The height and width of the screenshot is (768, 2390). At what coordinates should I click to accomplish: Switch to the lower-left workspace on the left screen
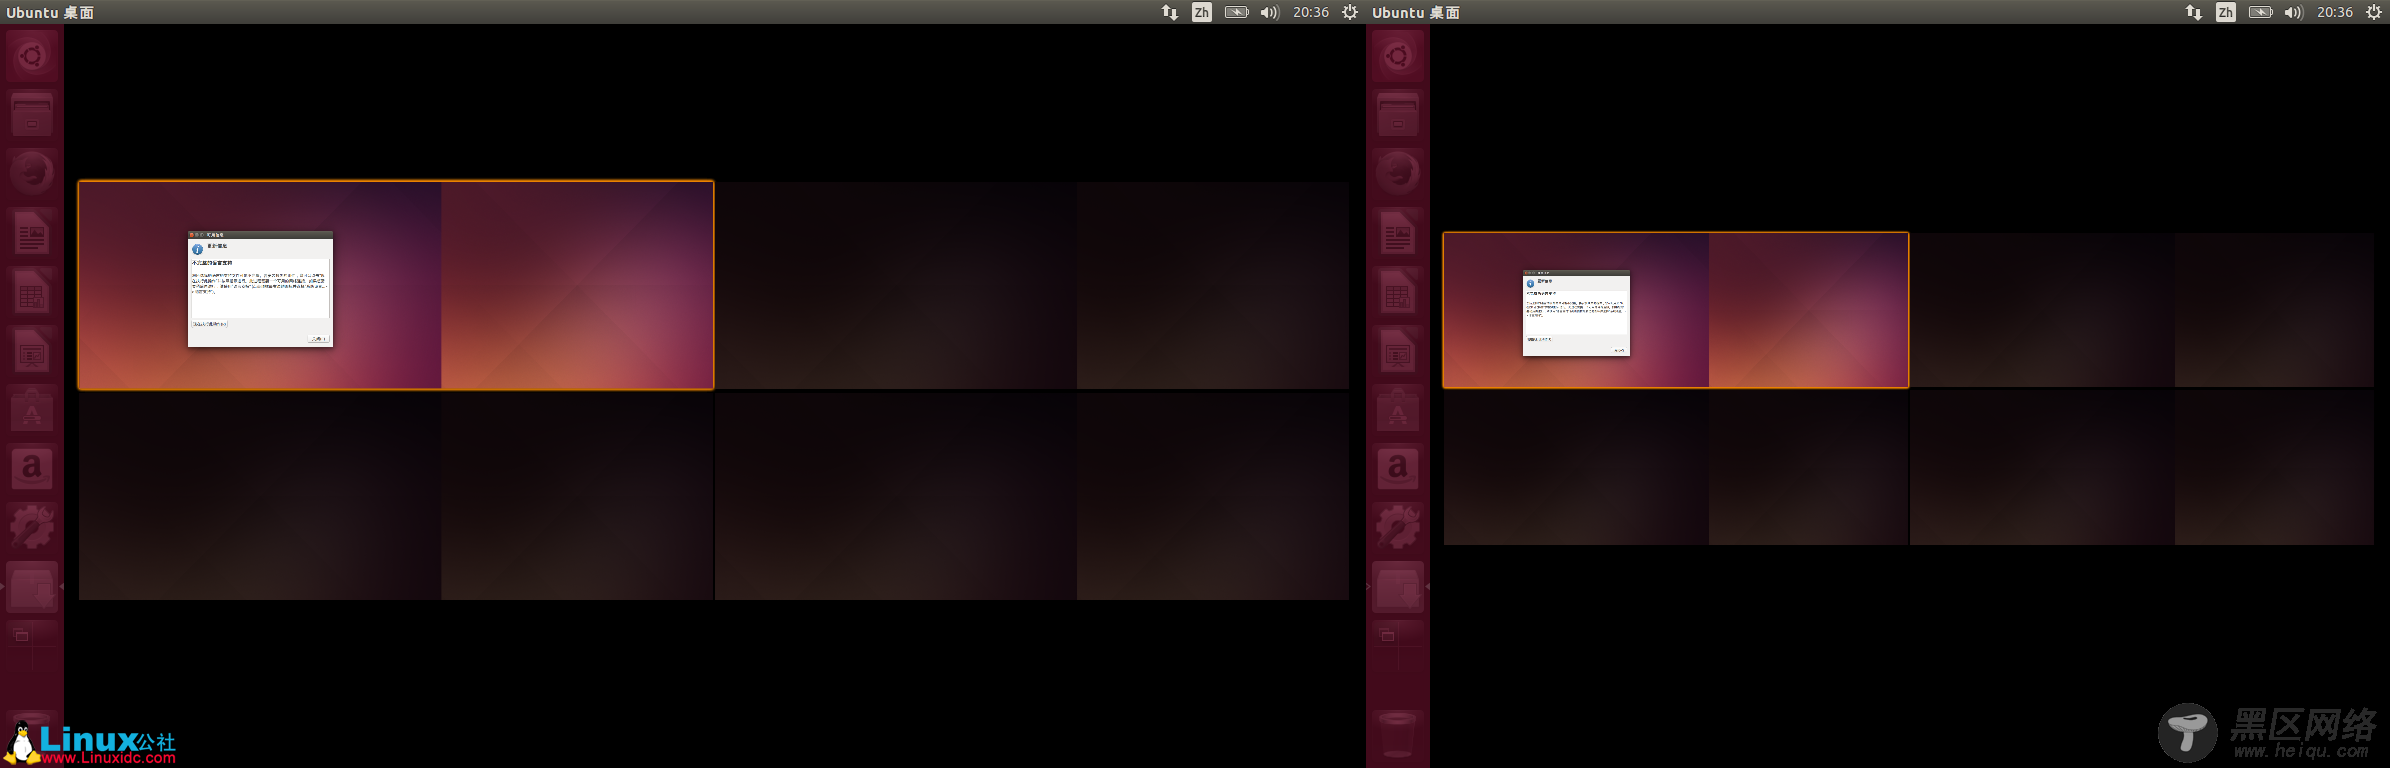click(x=396, y=496)
